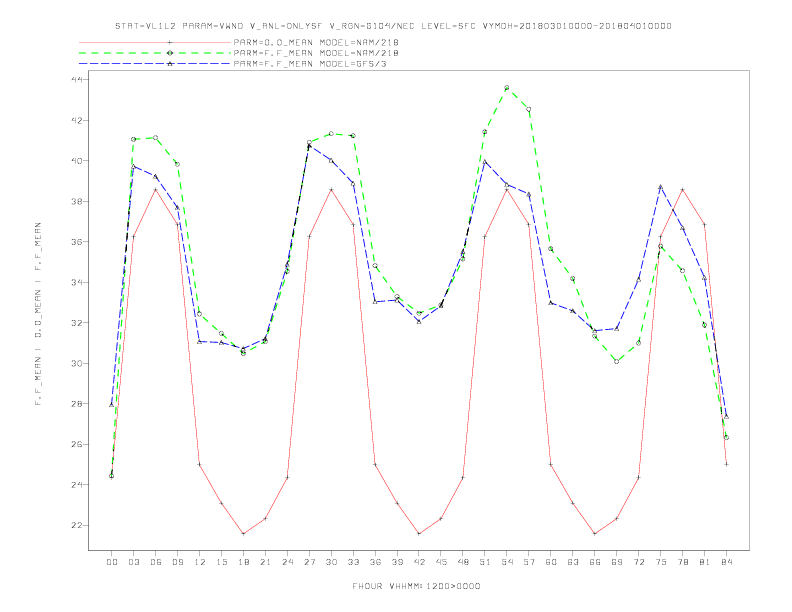Click y-axis tick label 30
This screenshot has height=612, width=792.
click(77, 363)
